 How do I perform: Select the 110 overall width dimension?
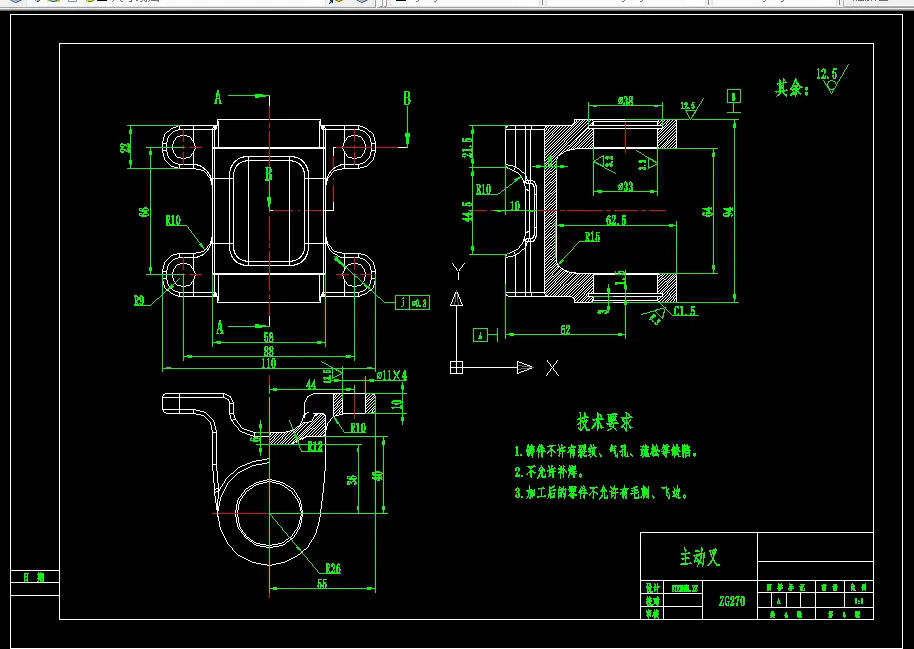[268, 363]
